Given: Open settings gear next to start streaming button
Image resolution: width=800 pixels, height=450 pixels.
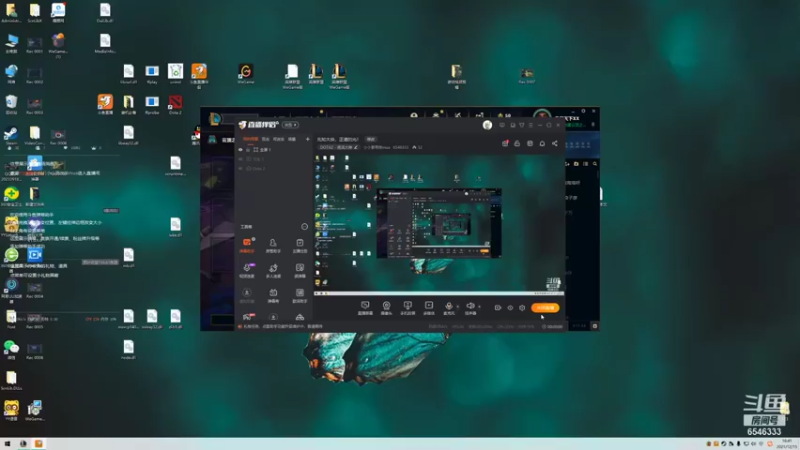Looking at the screenshot, I should (522, 308).
